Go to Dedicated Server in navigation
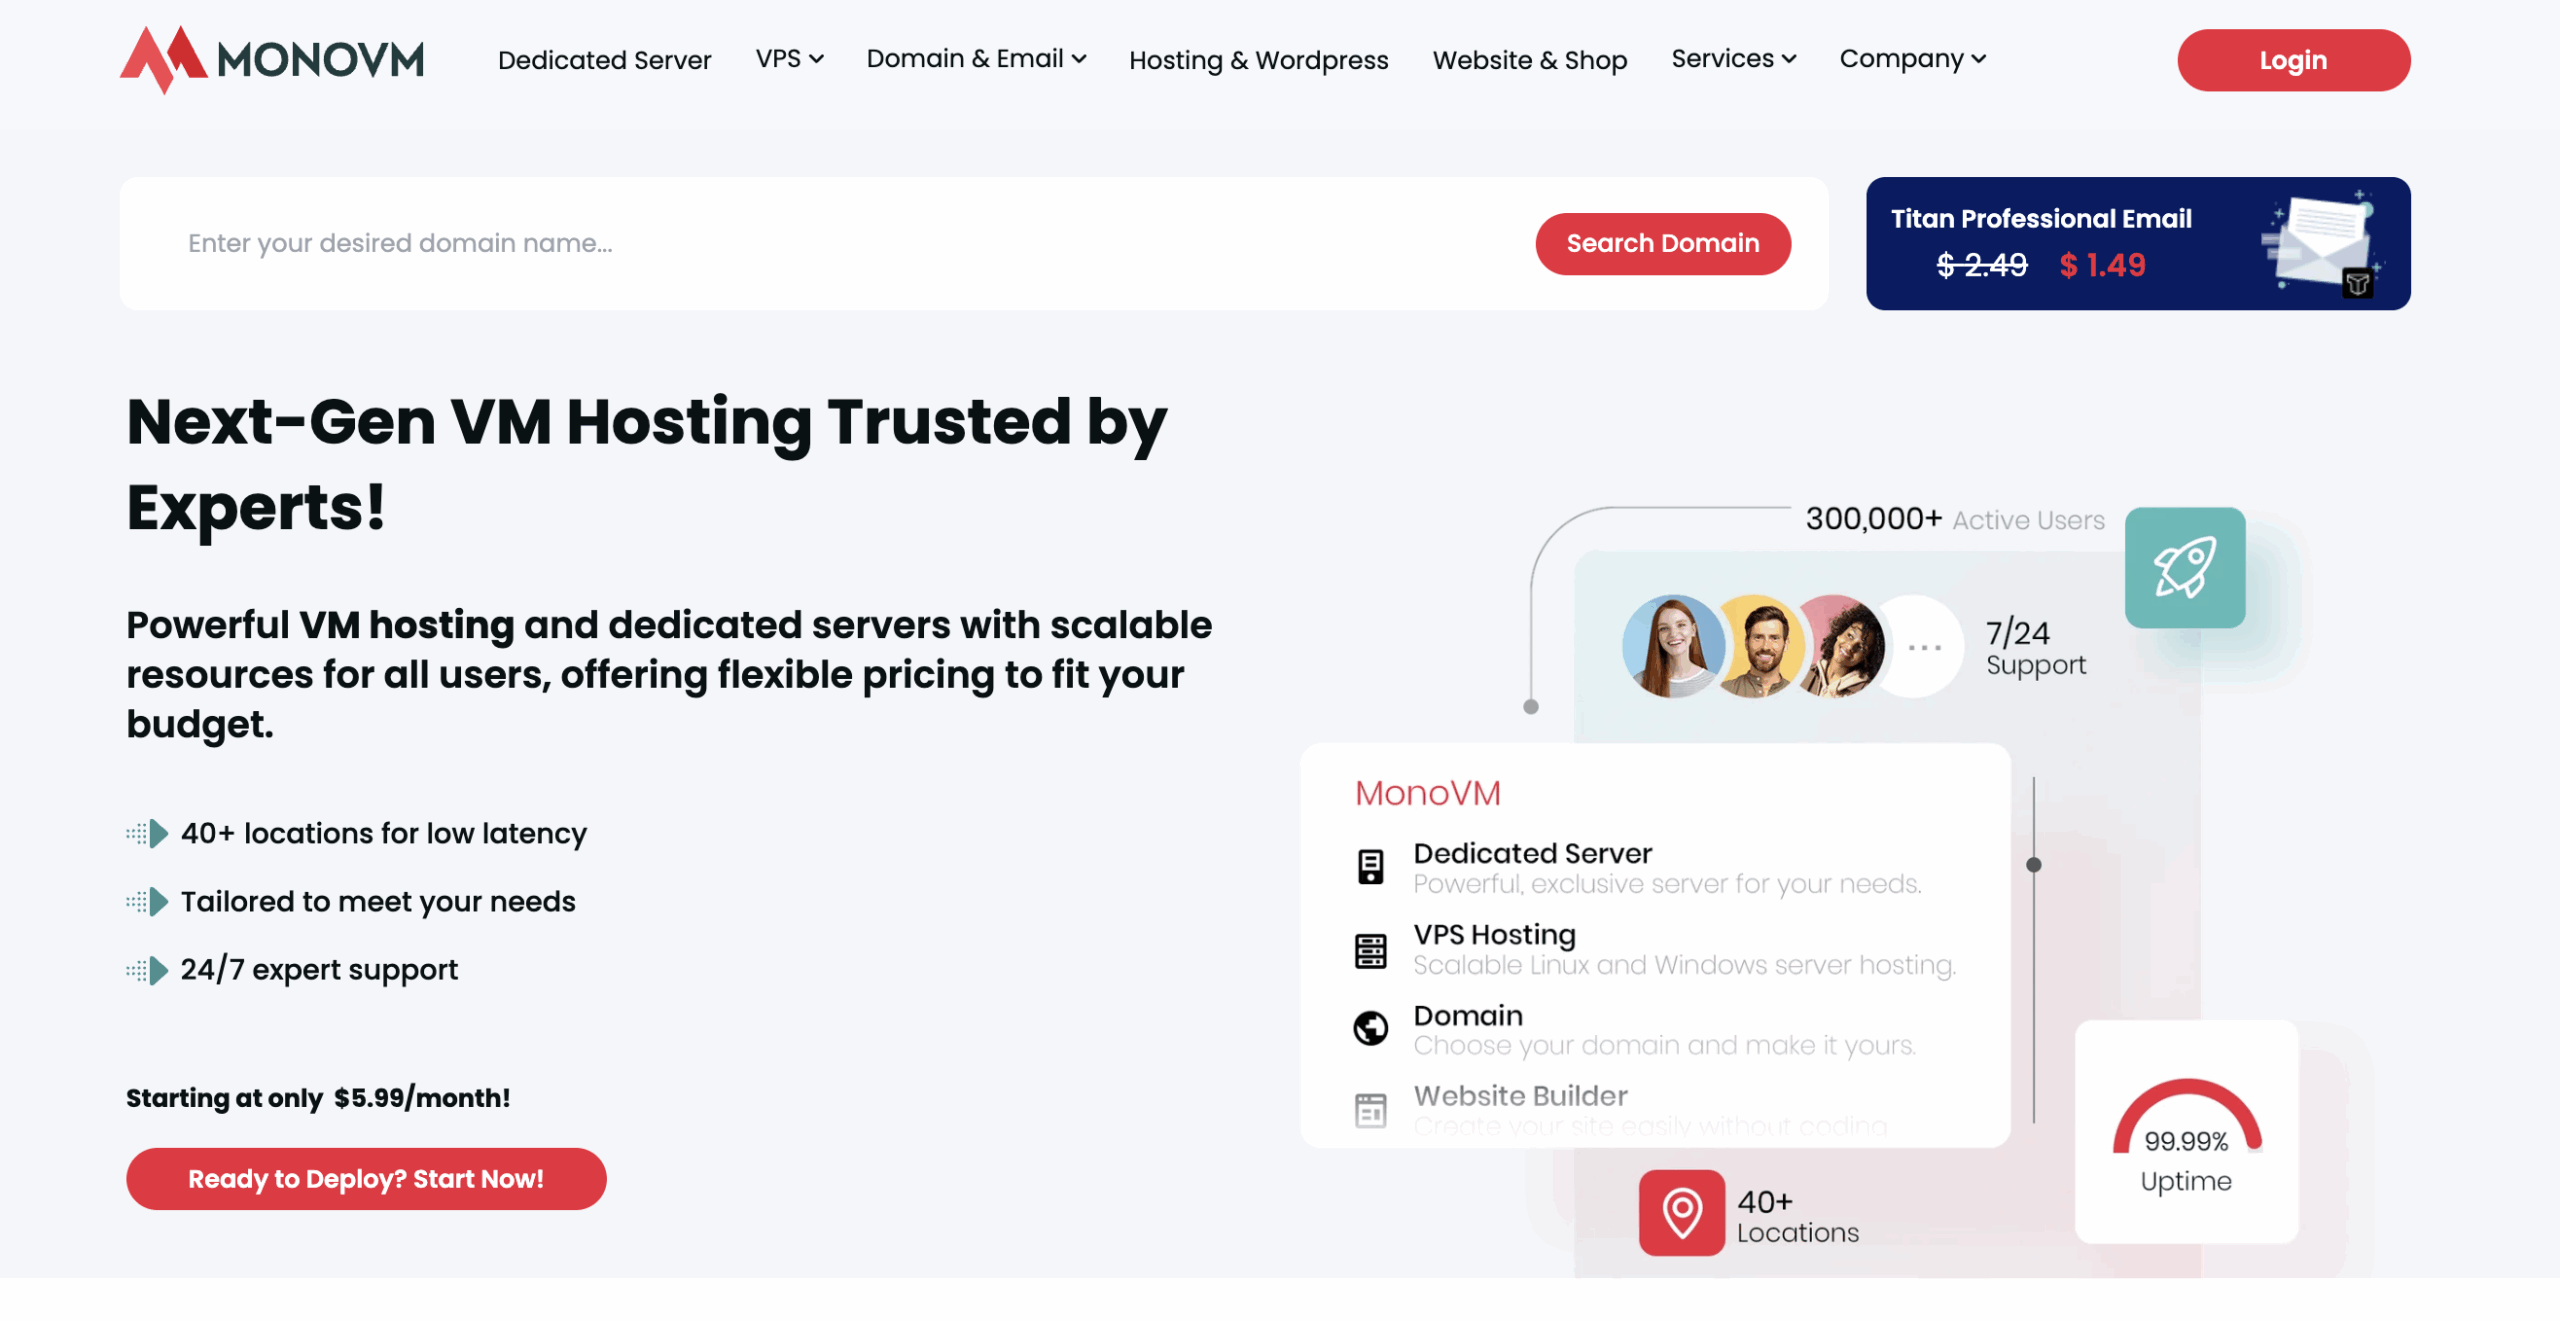The image size is (2560, 1321). (x=604, y=60)
